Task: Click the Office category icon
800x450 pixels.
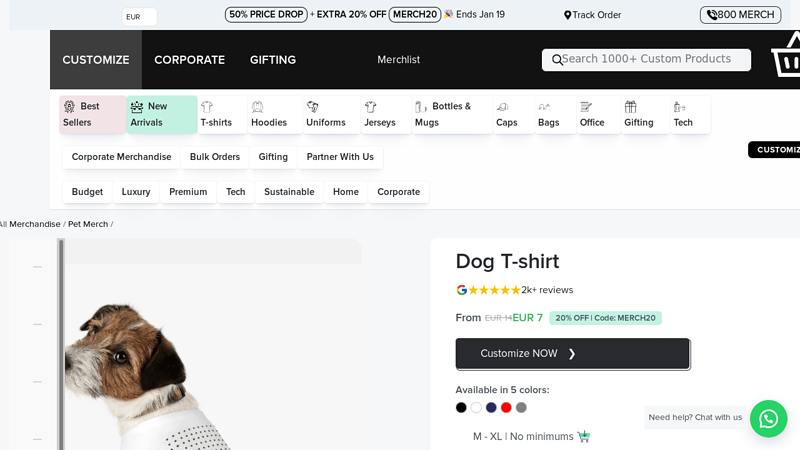Action: [x=586, y=107]
